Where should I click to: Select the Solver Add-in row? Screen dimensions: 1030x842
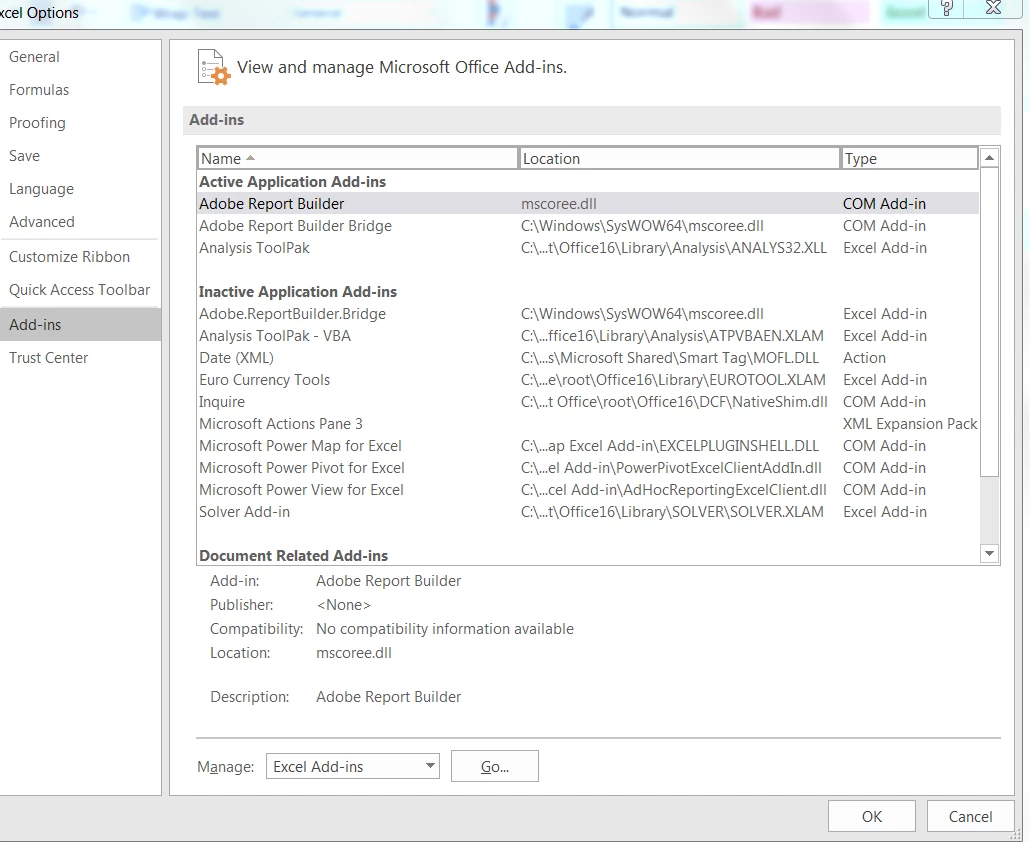tap(588, 512)
